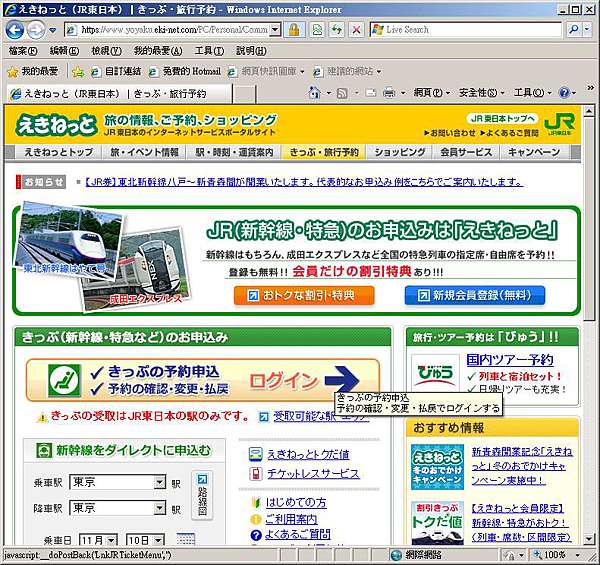Select えきねっとトップ navigation tab
The height and width of the screenshot is (565, 600).
point(59,152)
